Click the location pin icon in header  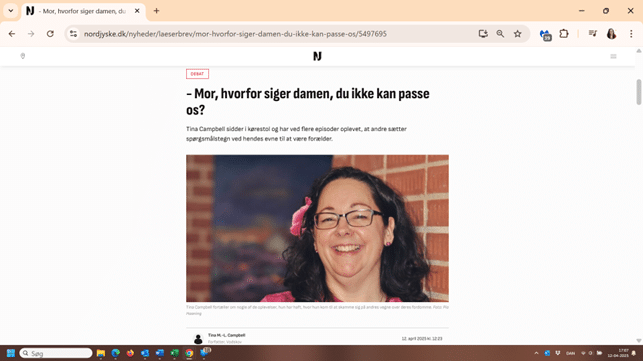[23, 56]
